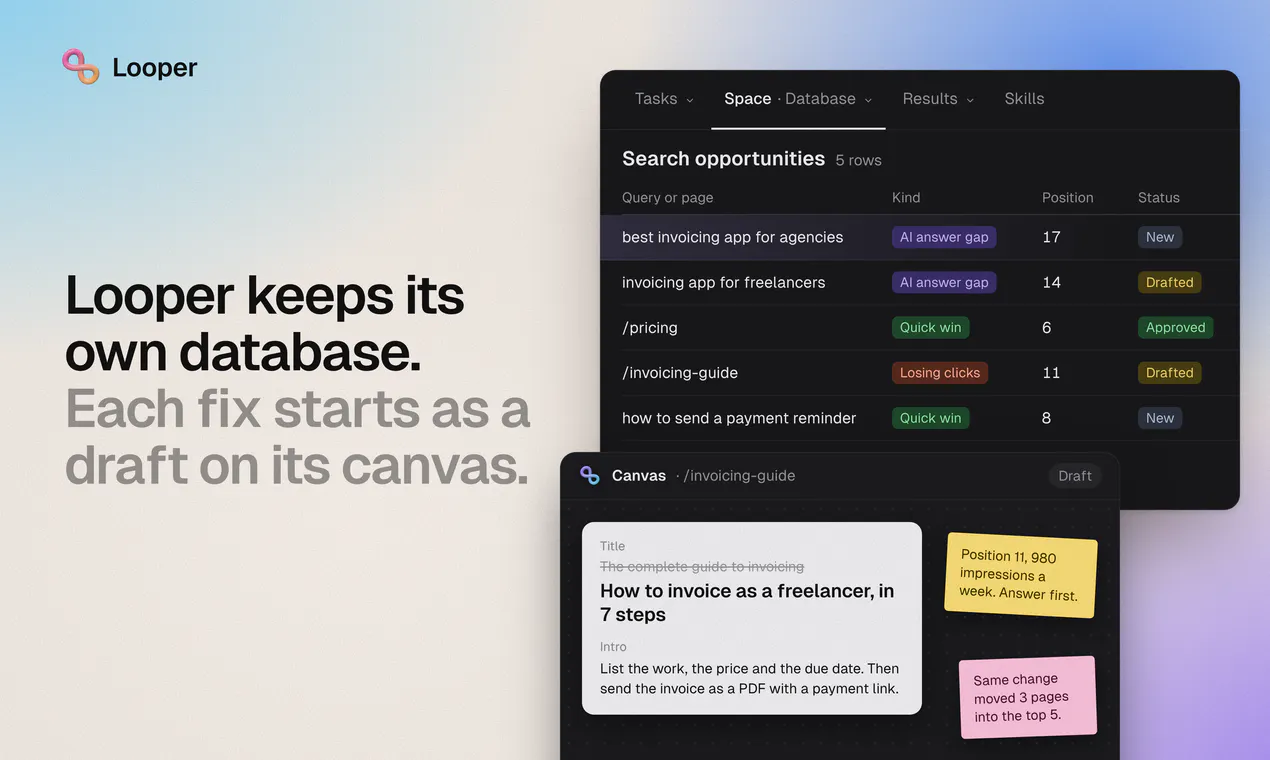Open the /pricing row
Image resolution: width=1270 pixels, height=760 pixels.
tap(919, 328)
